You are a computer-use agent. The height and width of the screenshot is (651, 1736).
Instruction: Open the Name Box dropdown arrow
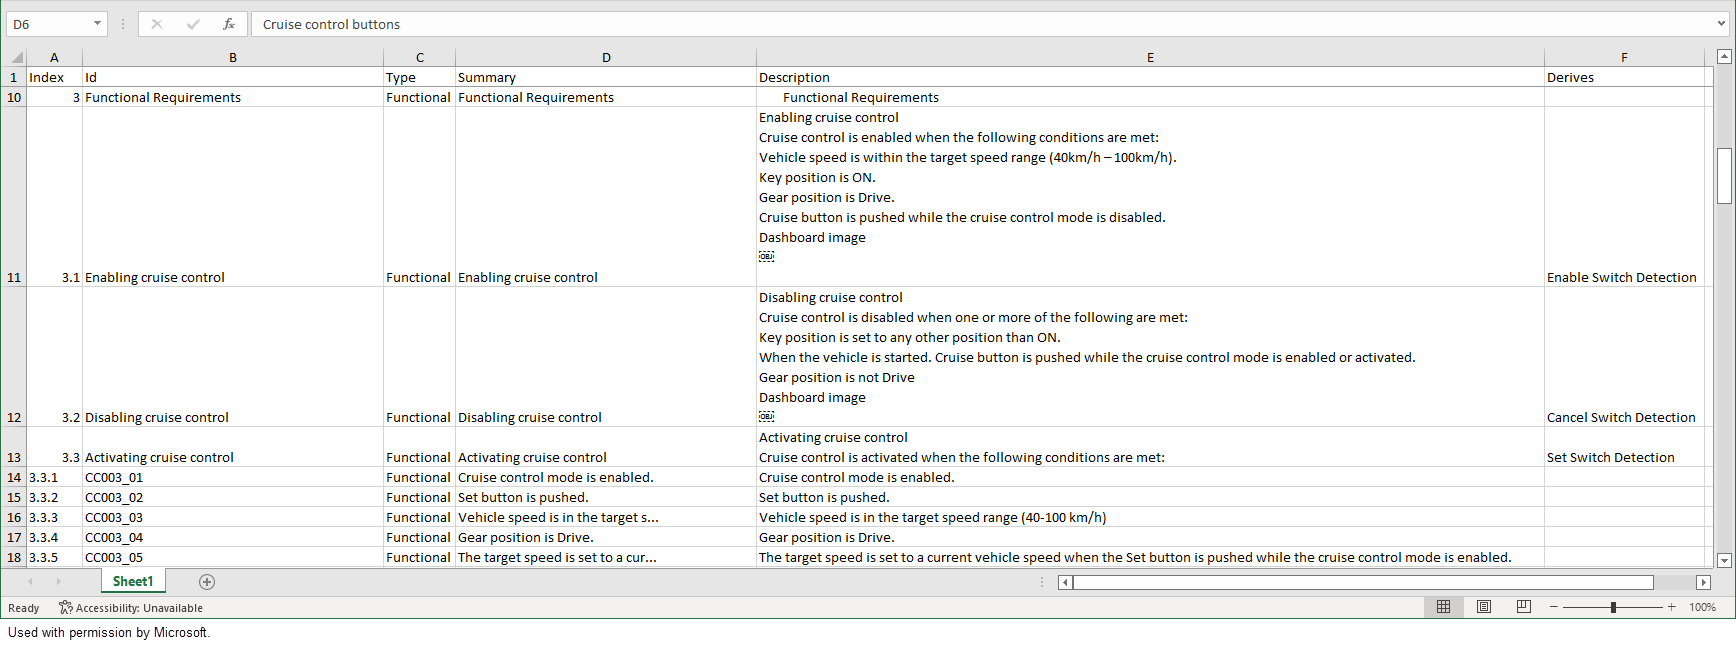(x=97, y=24)
